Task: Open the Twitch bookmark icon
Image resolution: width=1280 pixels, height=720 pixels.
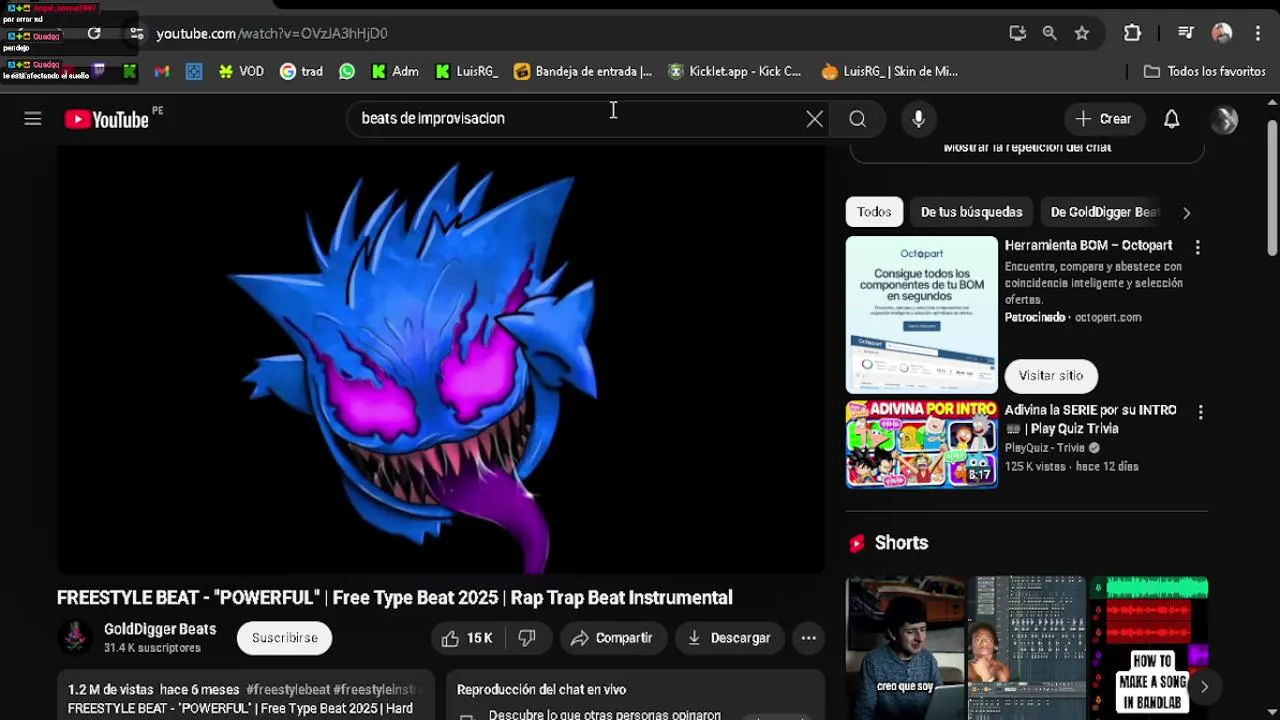Action: (98, 71)
